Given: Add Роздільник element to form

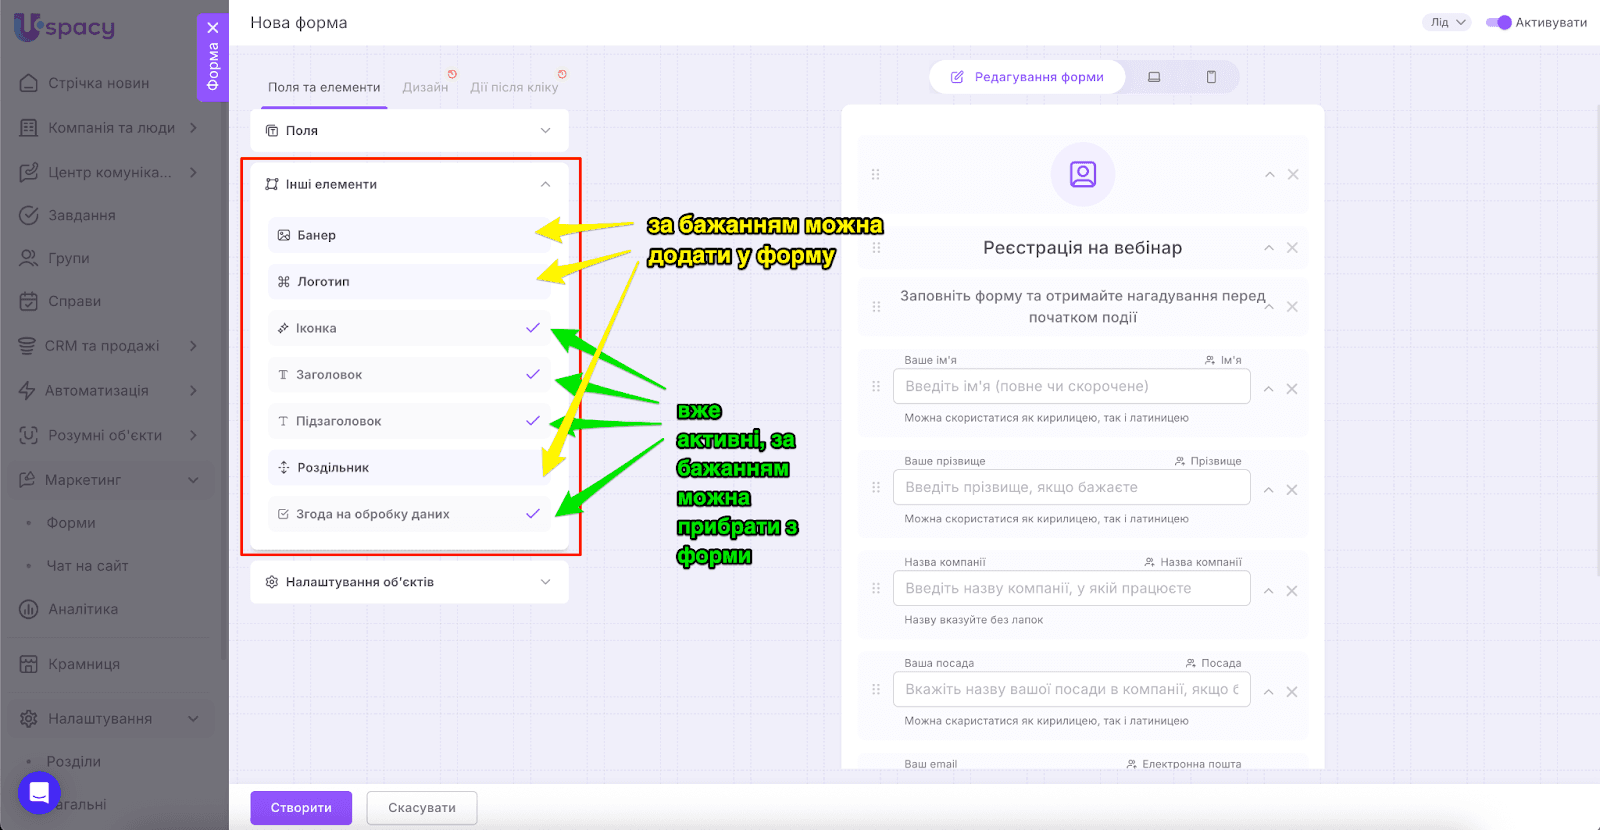Looking at the screenshot, I should [409, 467].
